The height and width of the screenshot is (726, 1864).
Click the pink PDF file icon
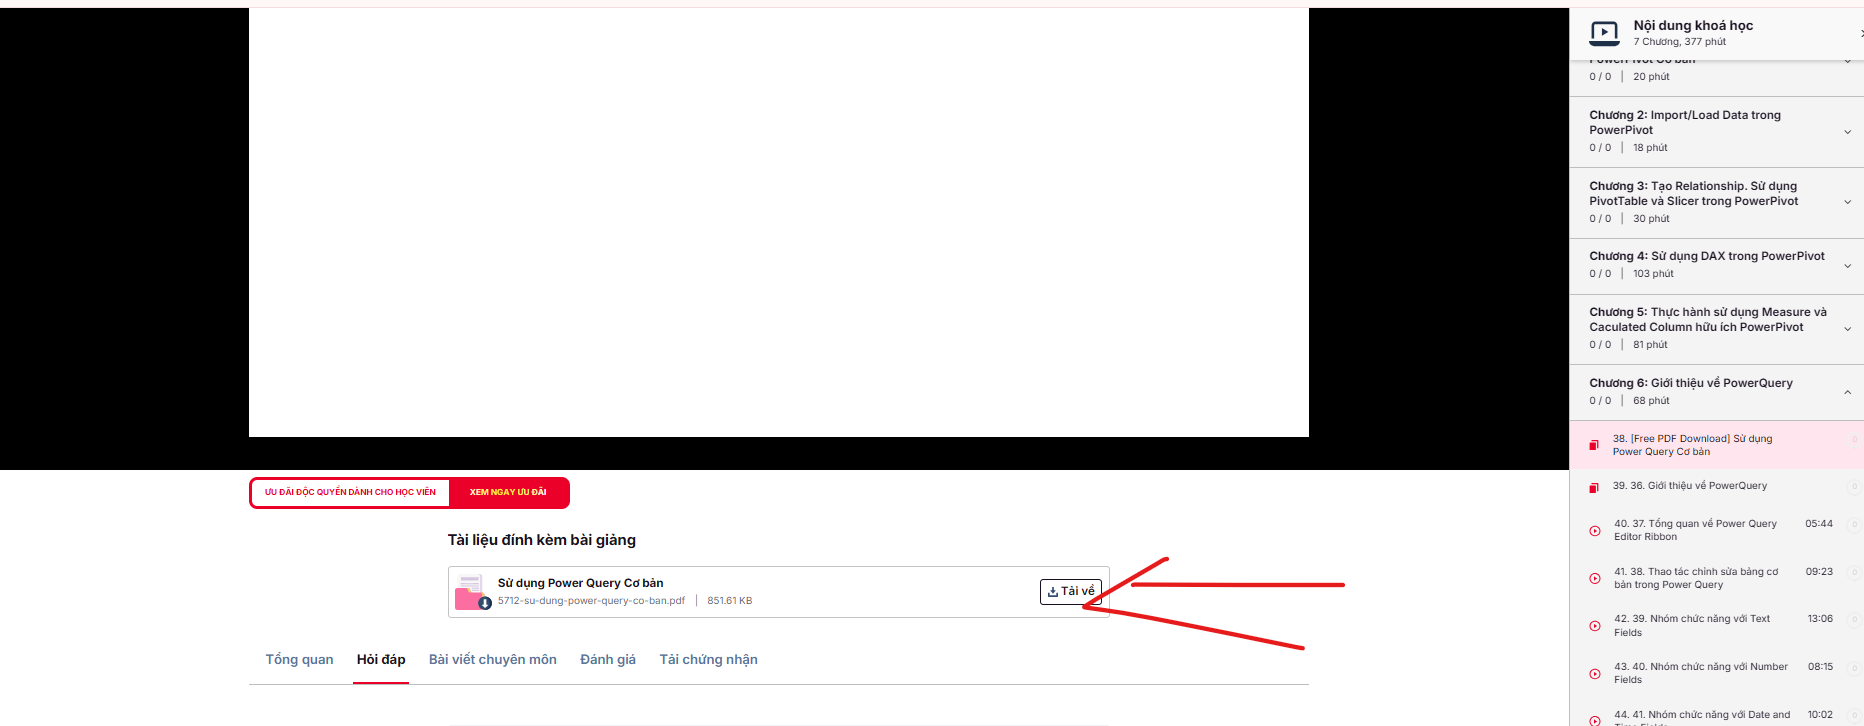point(472,592)
